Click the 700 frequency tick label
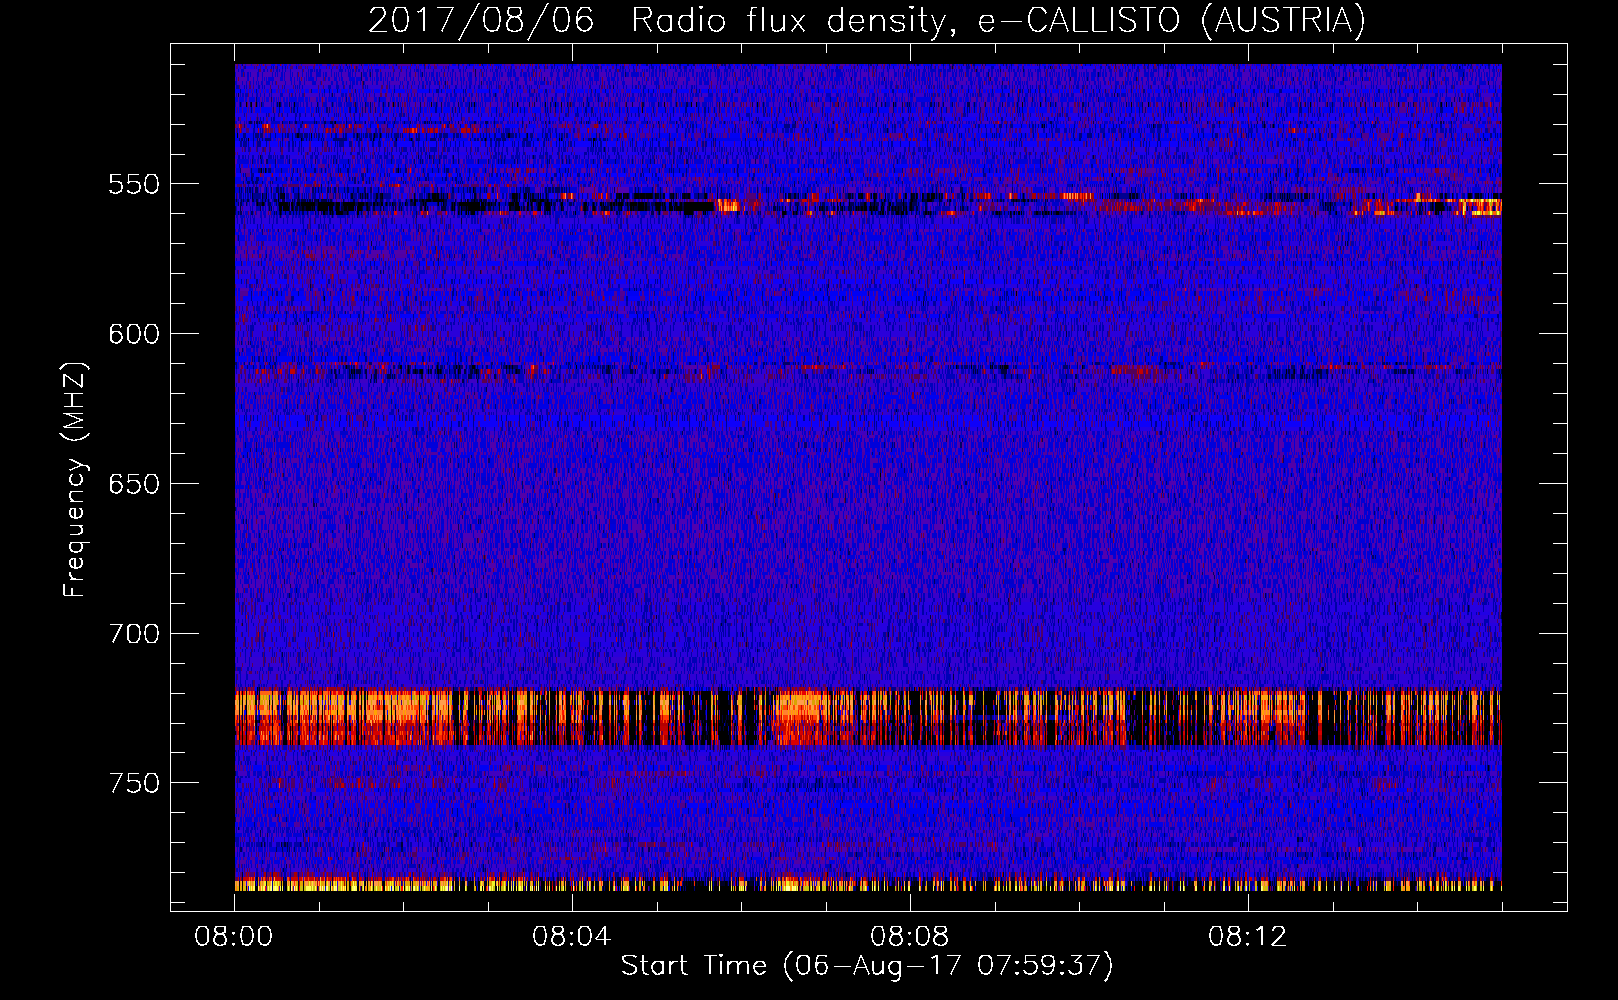Screen dimensions: 1618x1000 coord(134,634)
